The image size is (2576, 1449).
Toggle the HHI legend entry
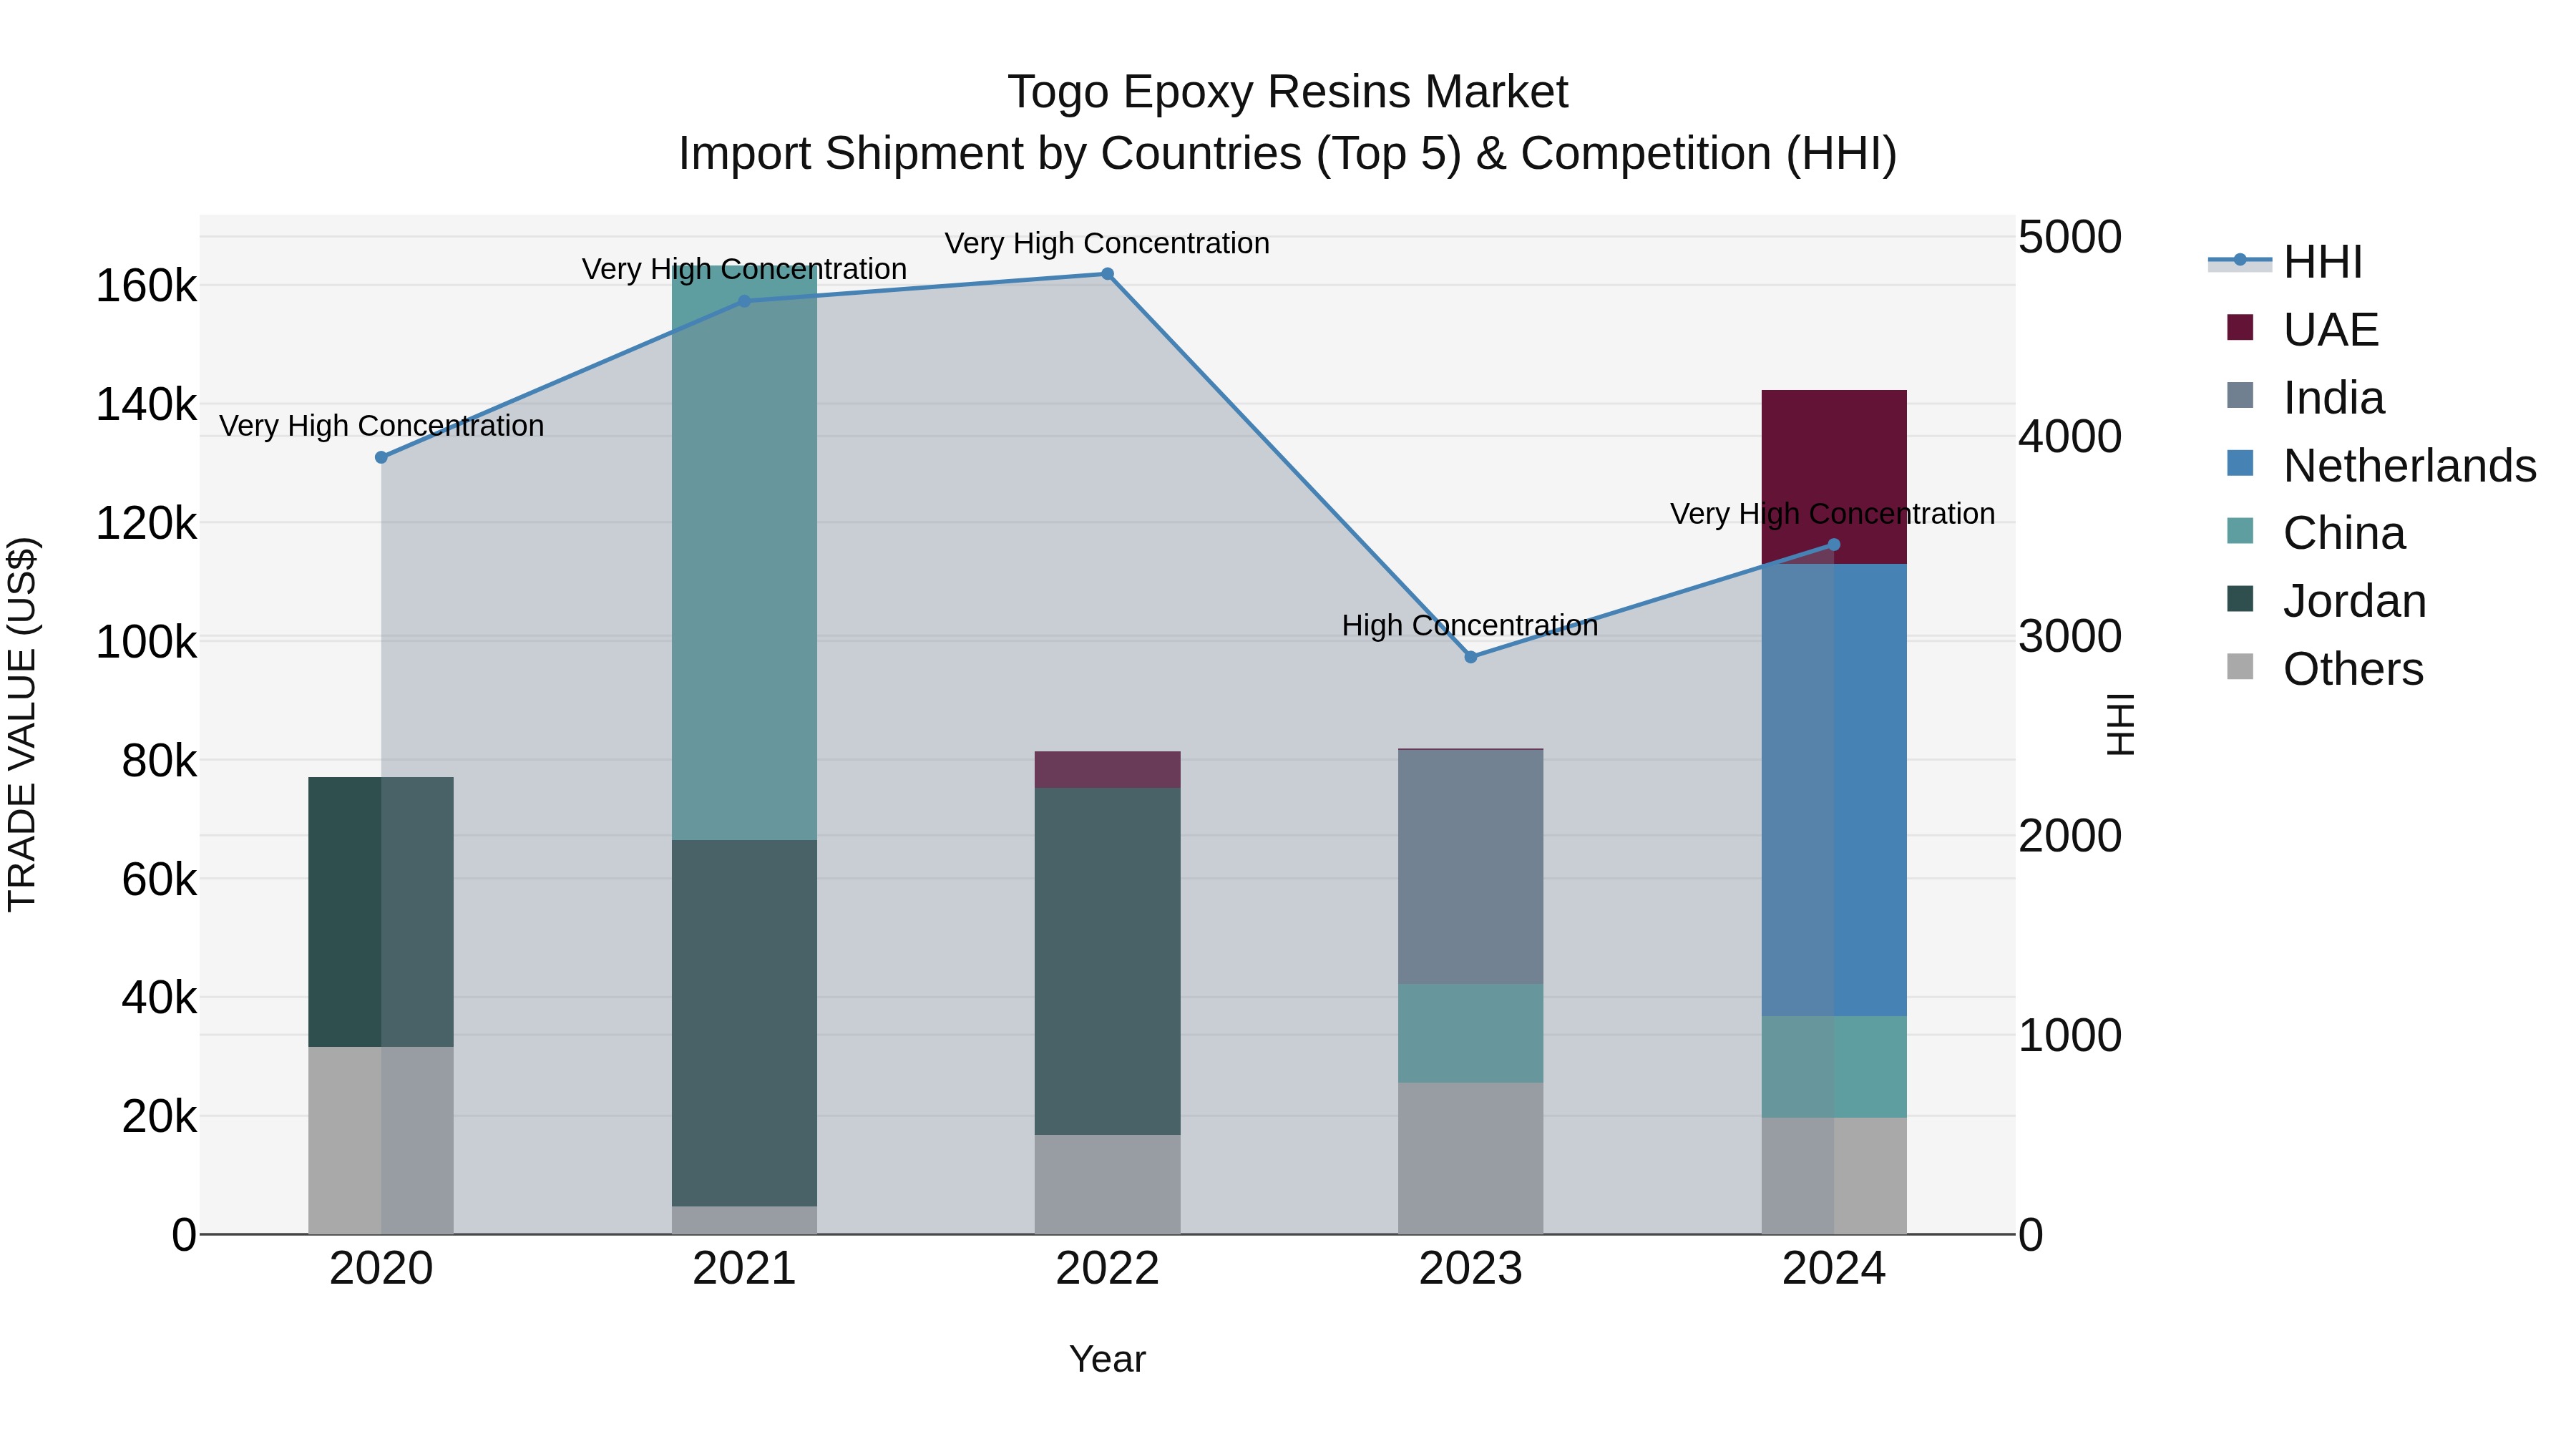click(2285, 262)
